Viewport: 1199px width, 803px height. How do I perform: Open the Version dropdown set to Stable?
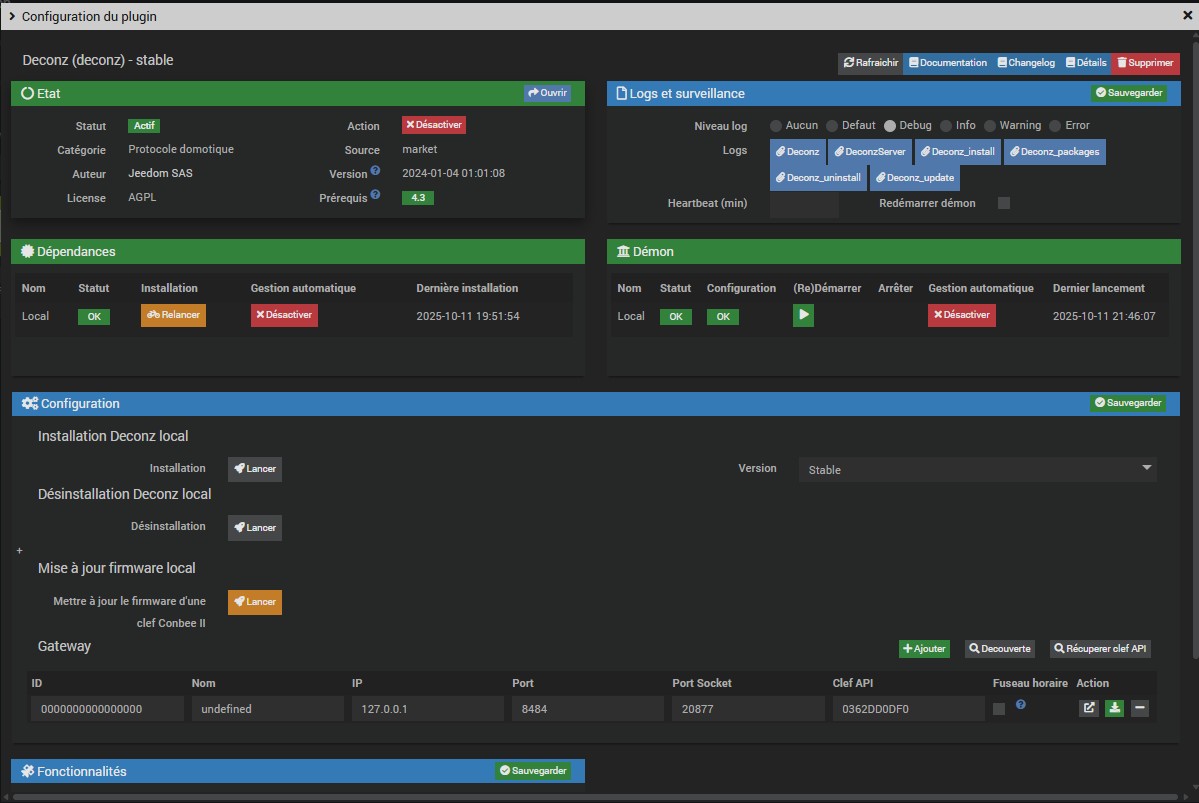point(976,469)
